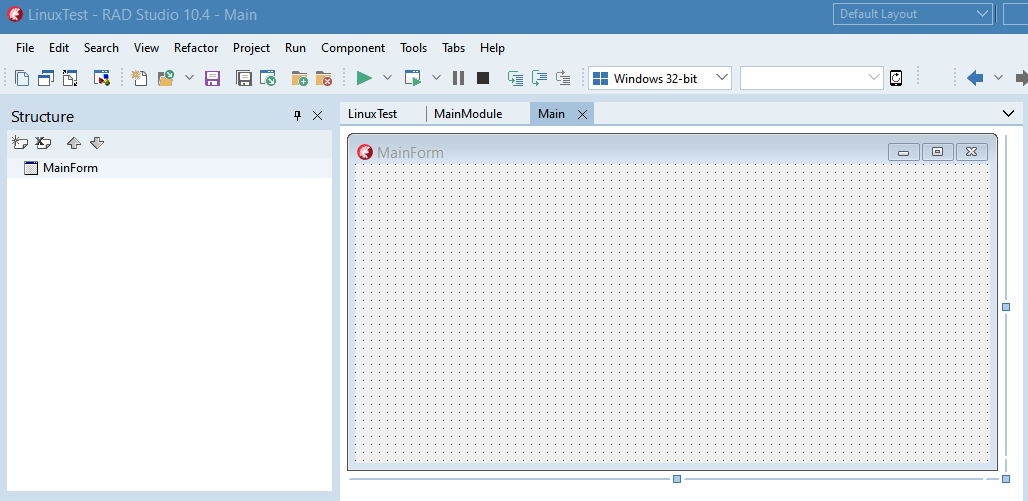Viewport: 1028px width, 501px height.
Task: Click the Save All icon
Action: 244,78
